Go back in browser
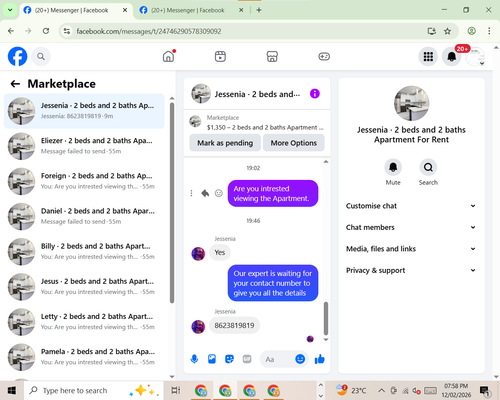The image size is (500, 400). [11, 31]
